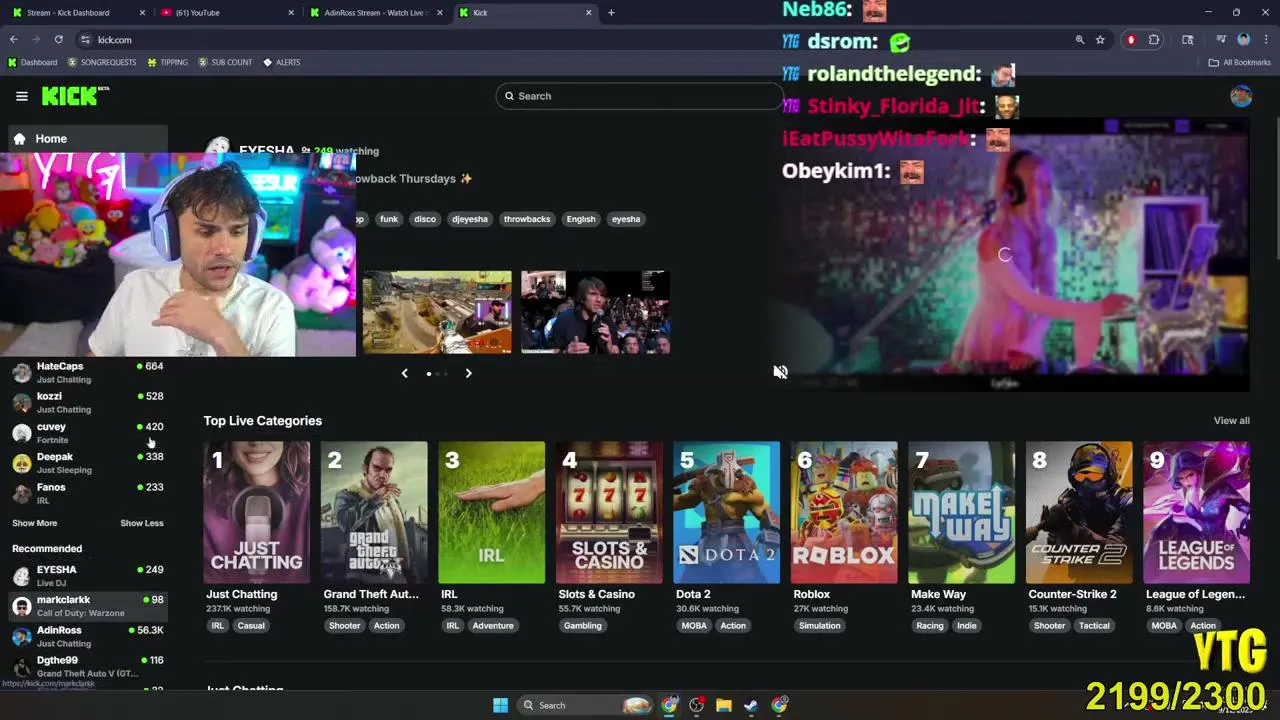
Task: Select the funk tag
Action: coord(389,219)
